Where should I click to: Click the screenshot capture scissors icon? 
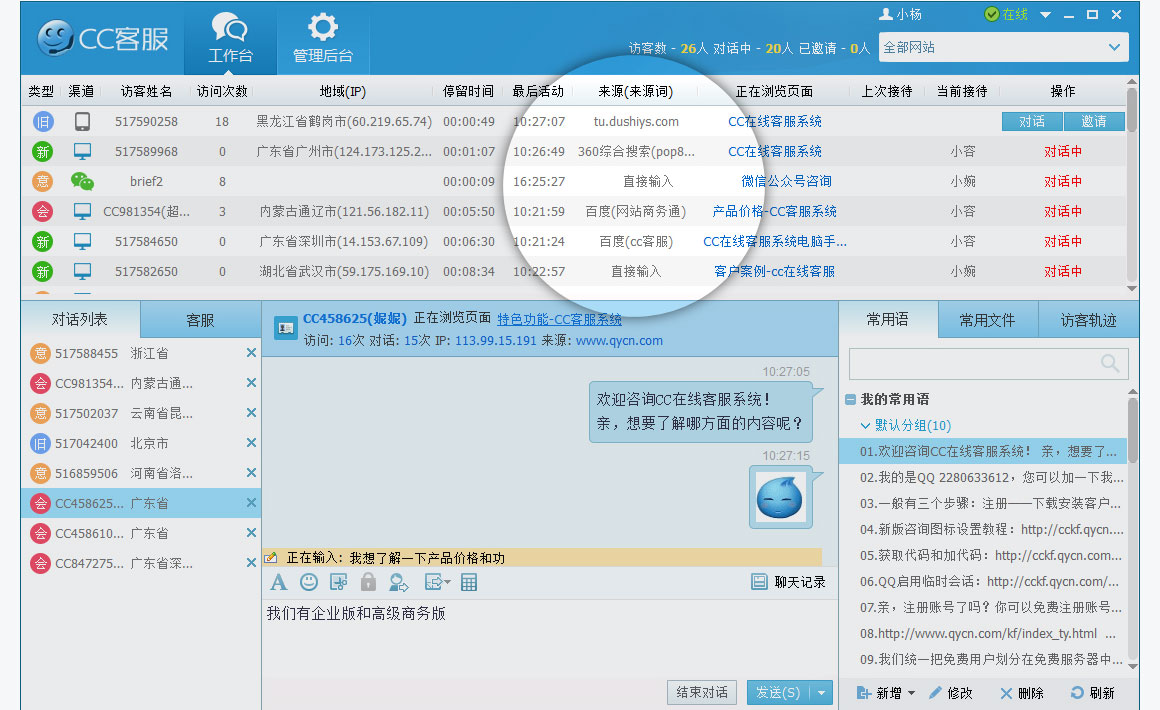(x=339, y=582)
